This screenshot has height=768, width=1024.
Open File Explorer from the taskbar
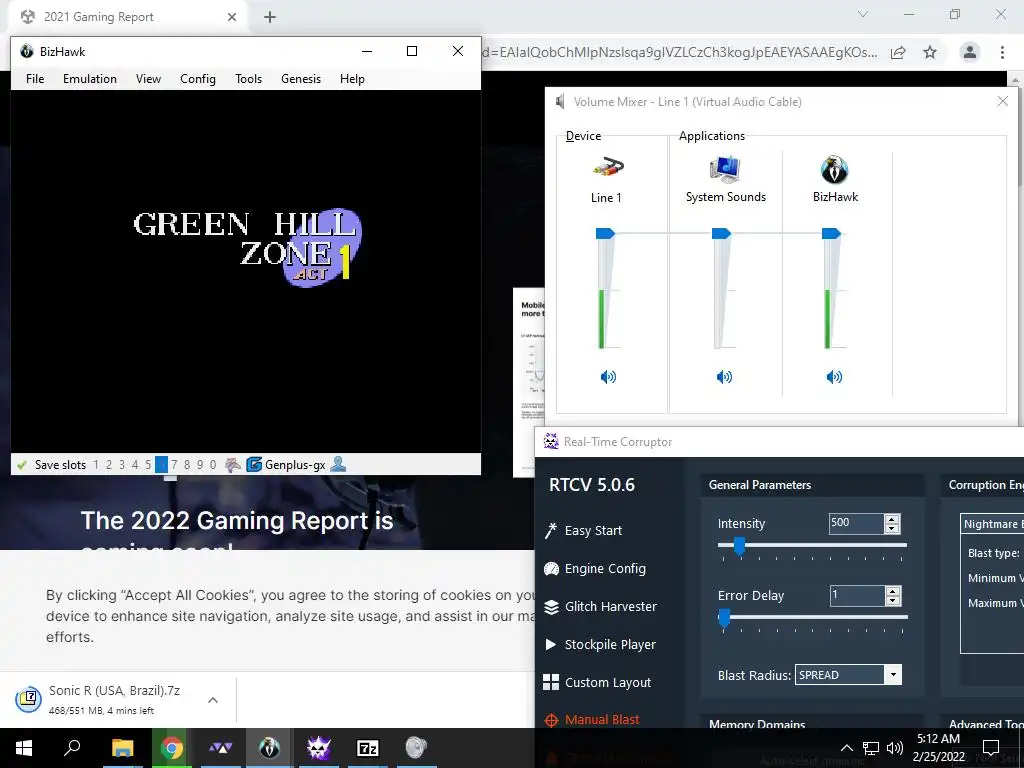(x=122, y=748)
